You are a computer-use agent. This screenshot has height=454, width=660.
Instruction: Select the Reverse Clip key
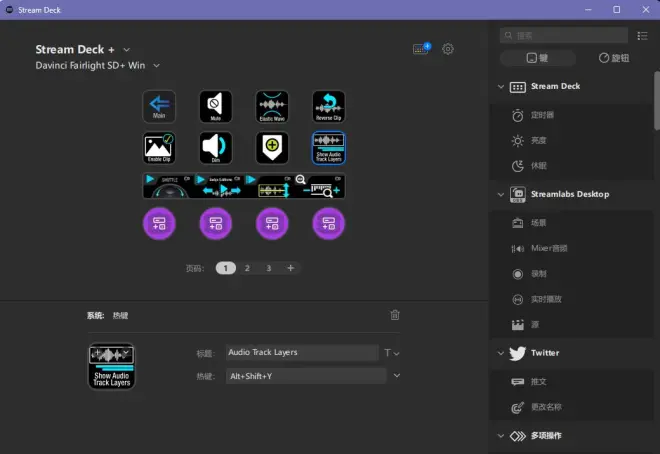329,106
